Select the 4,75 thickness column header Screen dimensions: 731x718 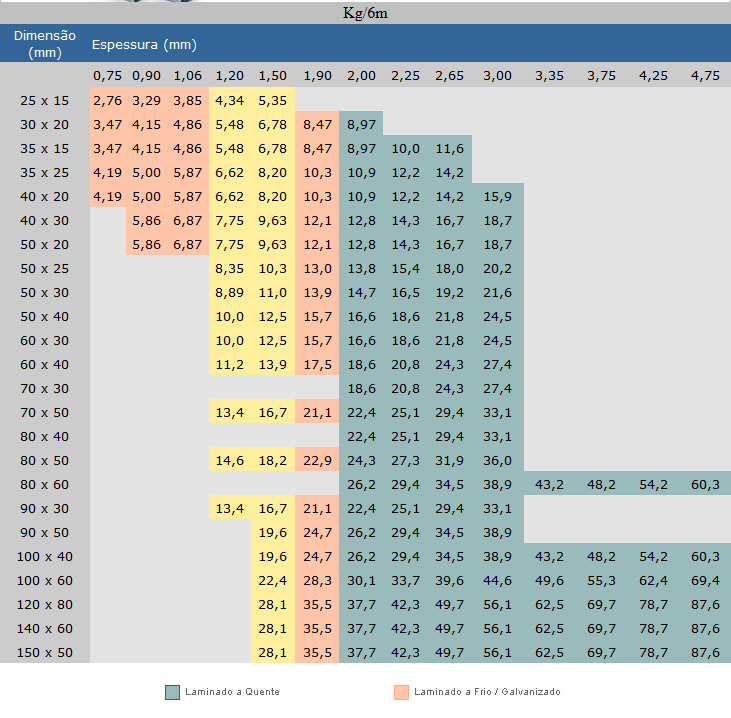[704, 76]
